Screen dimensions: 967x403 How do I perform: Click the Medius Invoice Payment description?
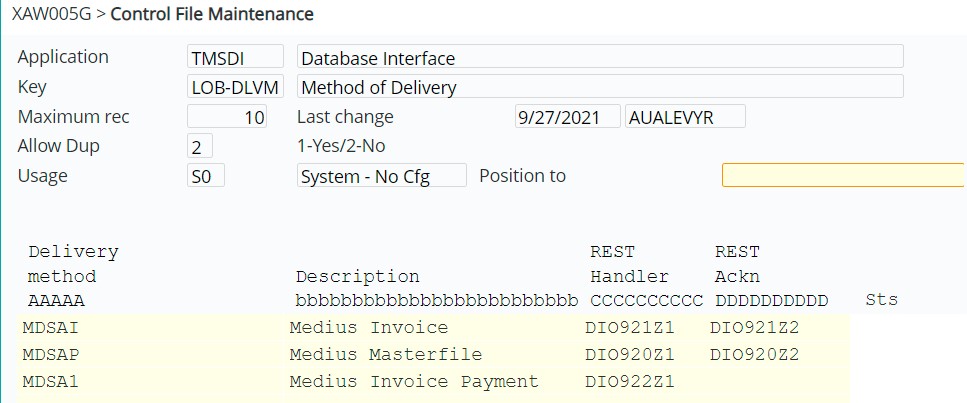click(x=413, y=381)
